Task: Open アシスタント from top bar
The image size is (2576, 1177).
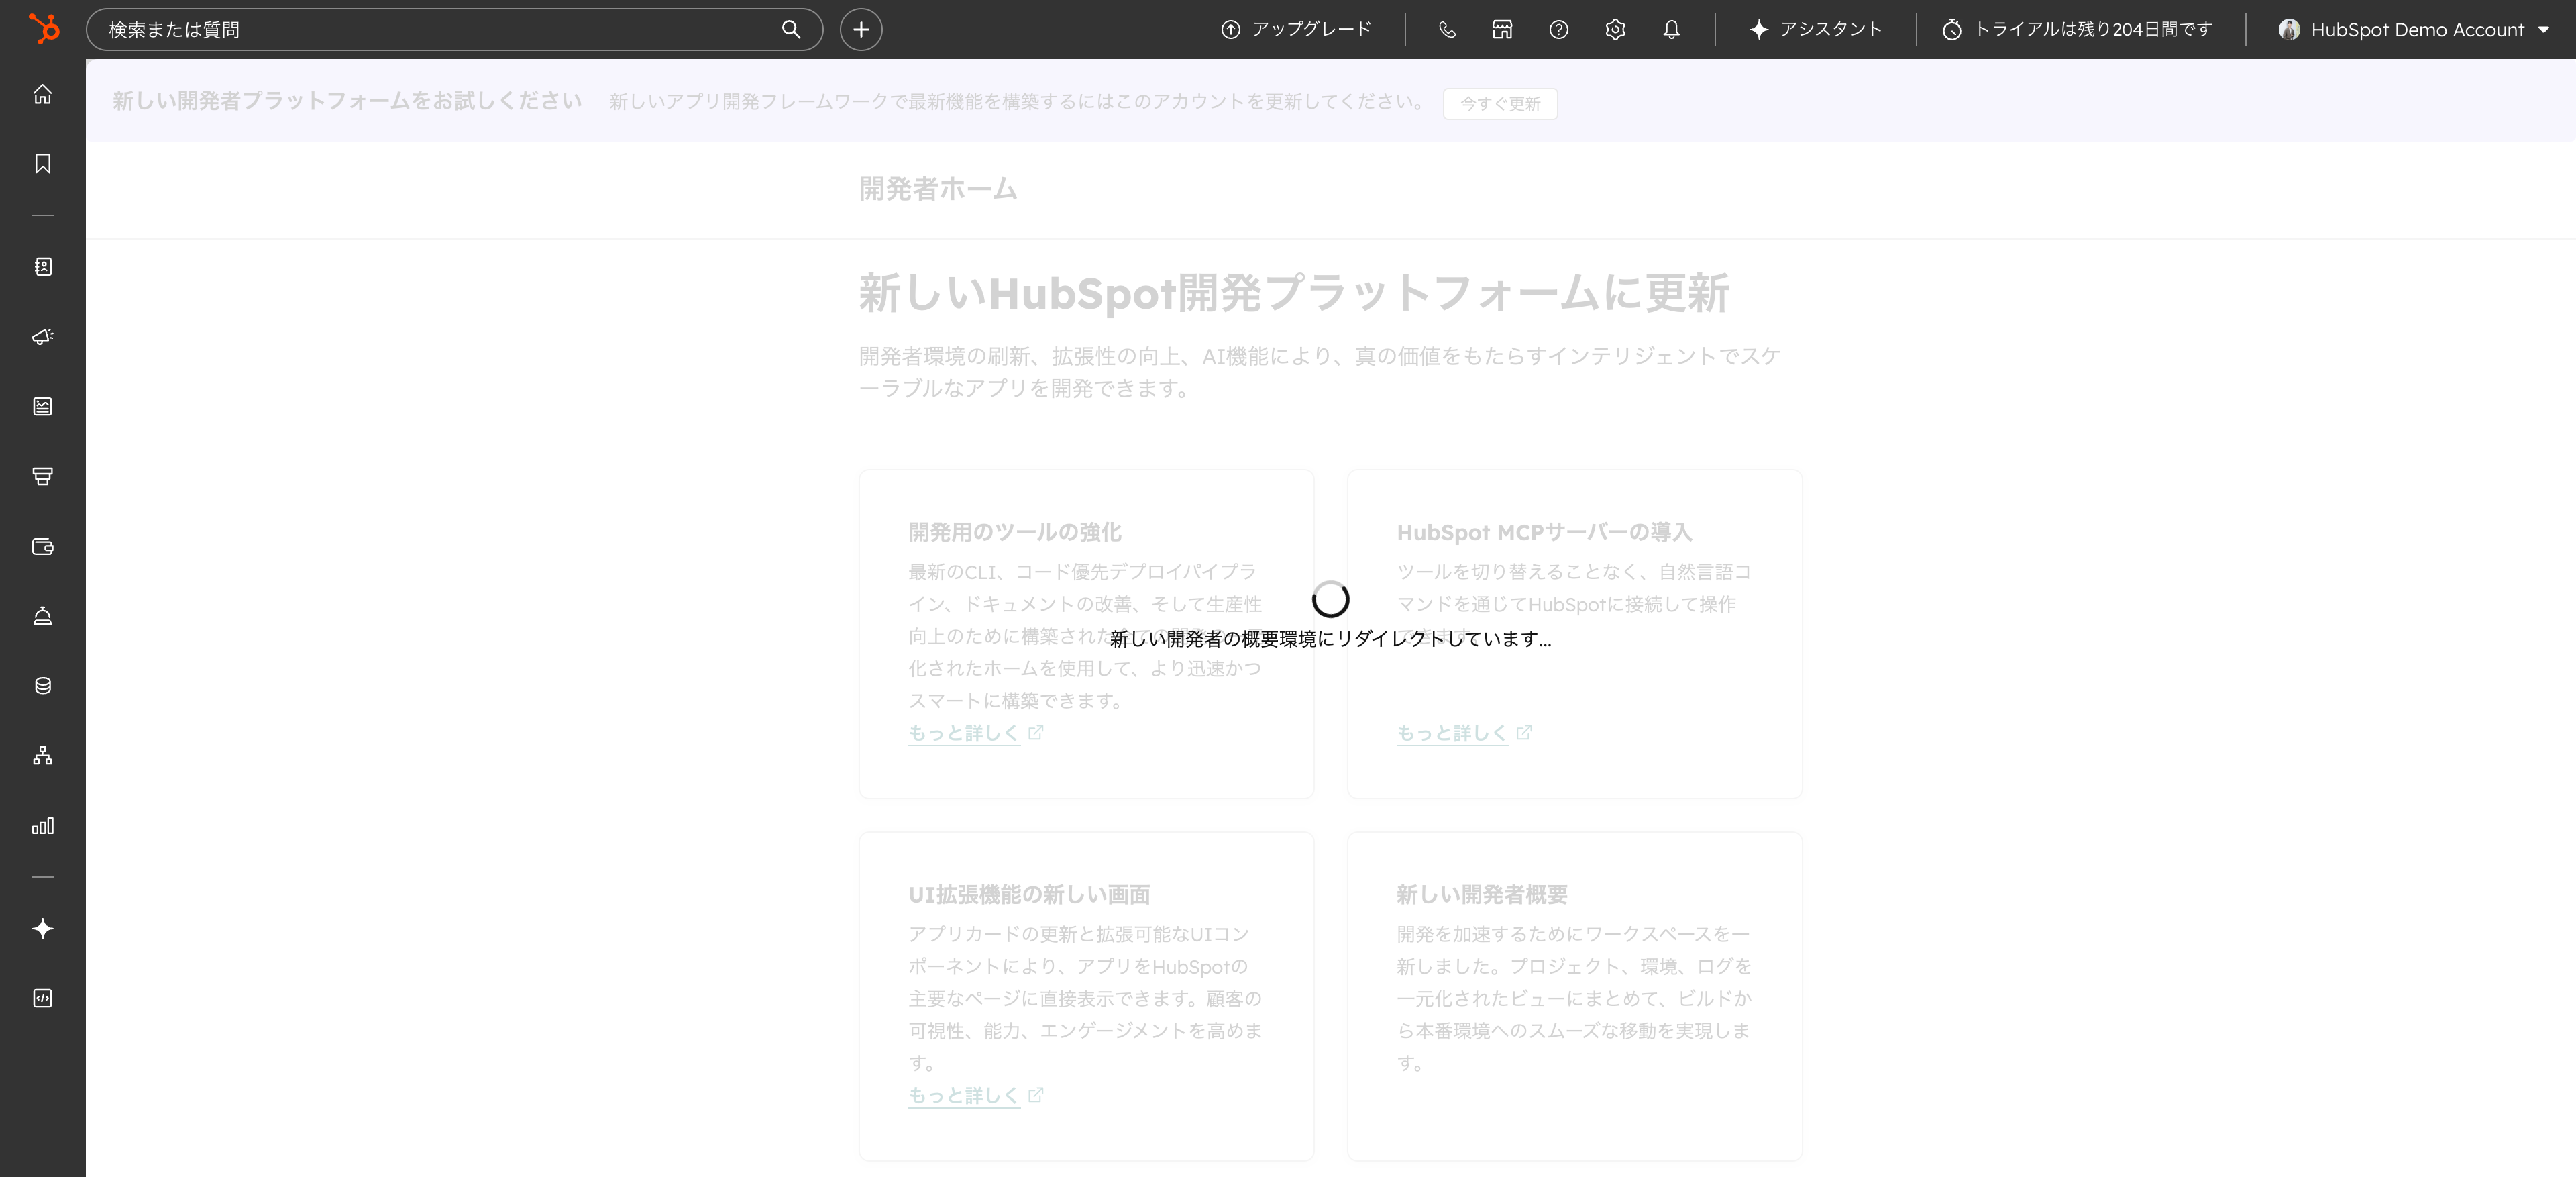Action: coord(1815,30)
